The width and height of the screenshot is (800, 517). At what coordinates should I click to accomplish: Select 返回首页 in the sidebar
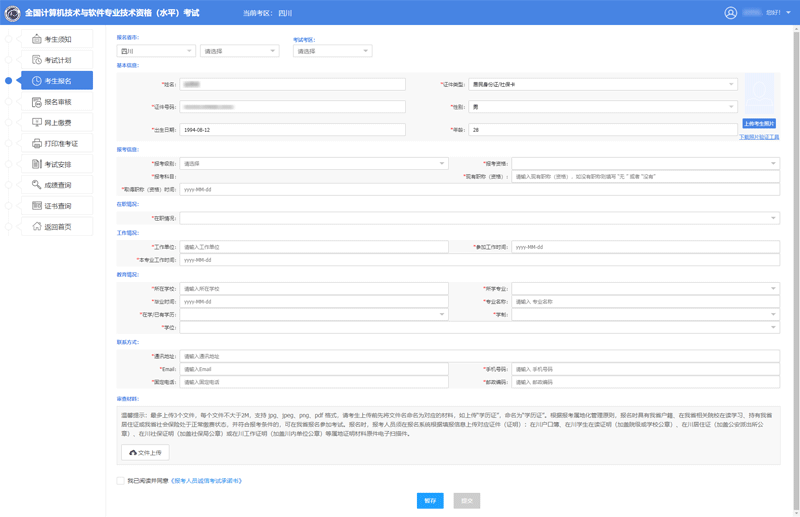tap(57, 227)
